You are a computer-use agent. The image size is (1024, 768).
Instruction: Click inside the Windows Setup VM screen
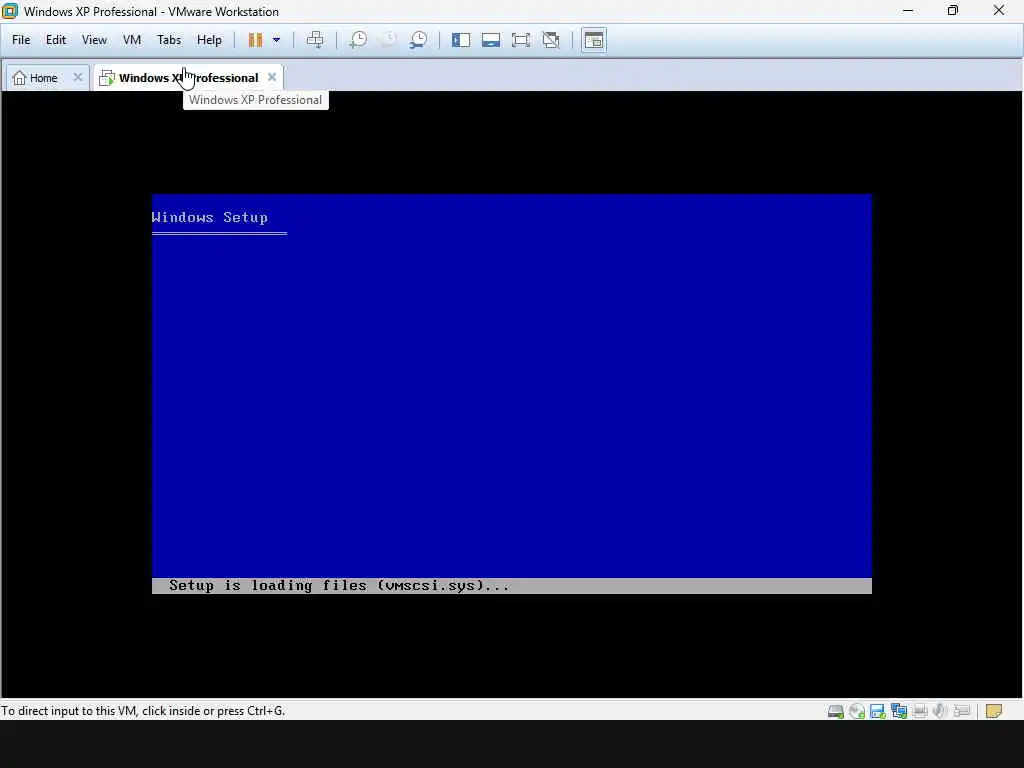(x=512, y=394)
